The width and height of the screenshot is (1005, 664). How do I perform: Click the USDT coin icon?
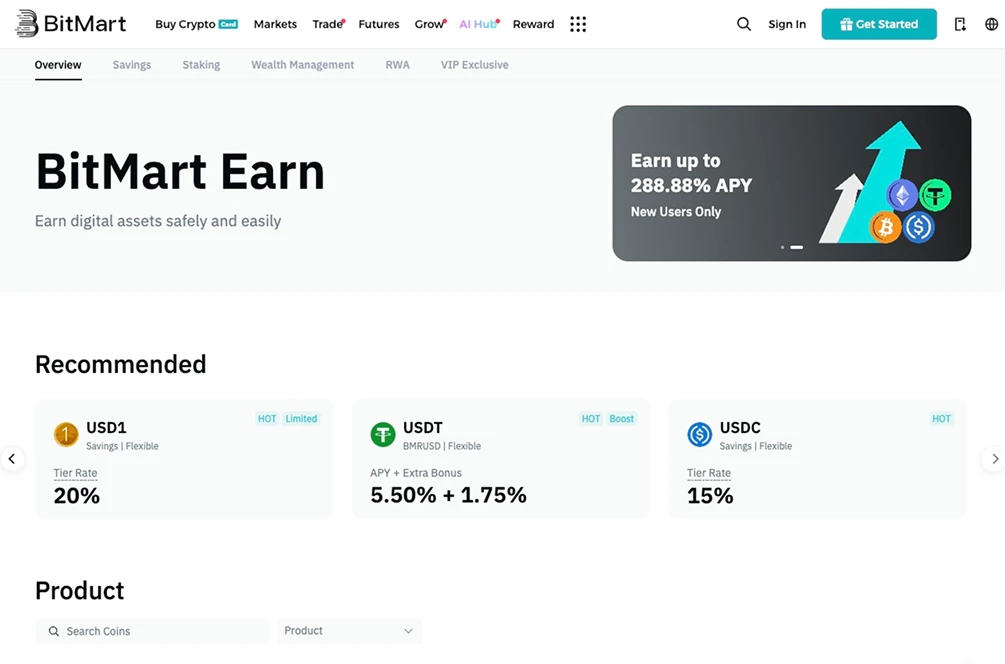pos(383,435)
